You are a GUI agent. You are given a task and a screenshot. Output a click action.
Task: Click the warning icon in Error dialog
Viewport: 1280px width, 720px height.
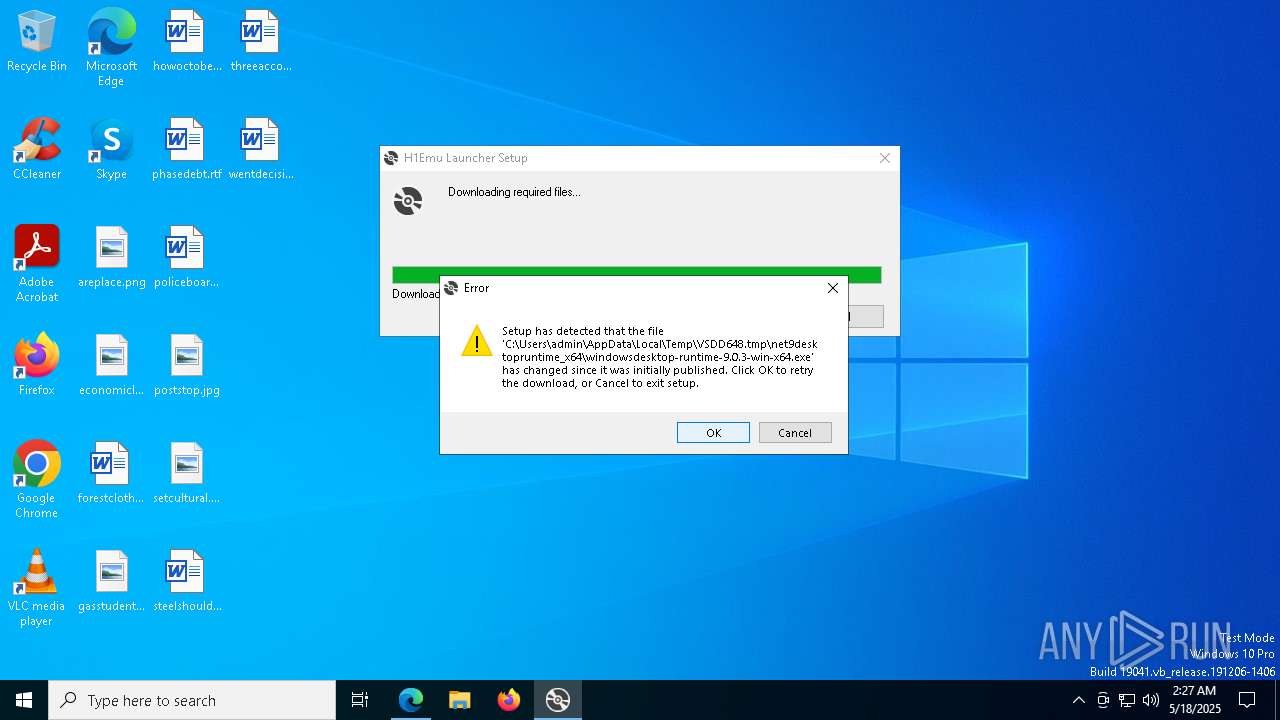click(x=477, y=340)
